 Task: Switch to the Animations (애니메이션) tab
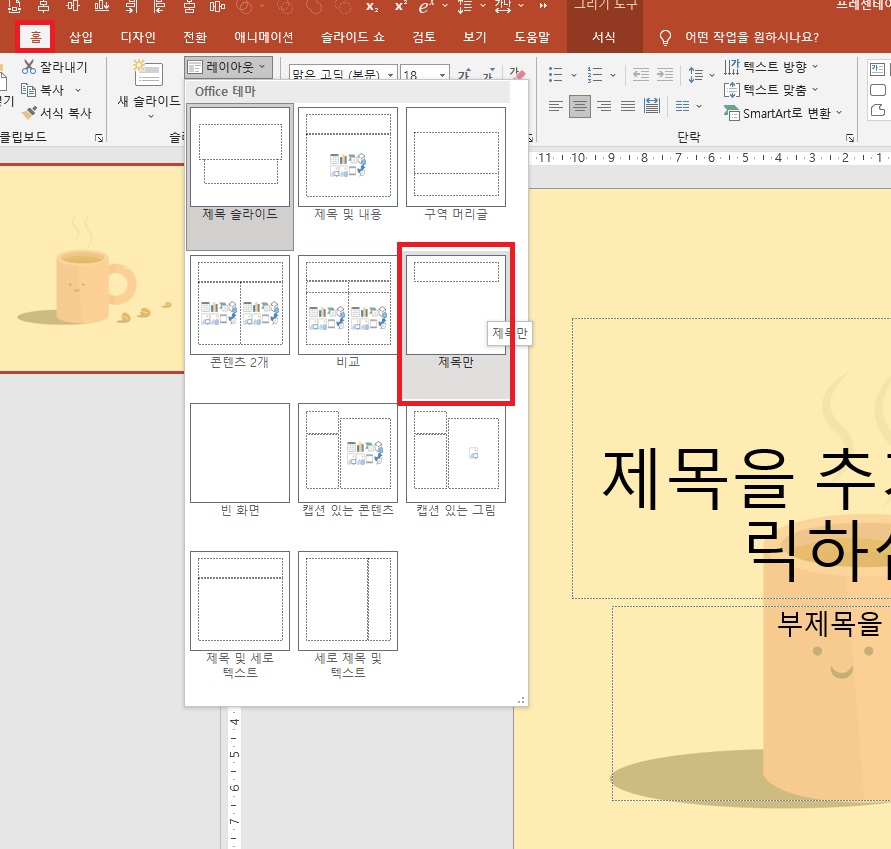click(264, 38)
